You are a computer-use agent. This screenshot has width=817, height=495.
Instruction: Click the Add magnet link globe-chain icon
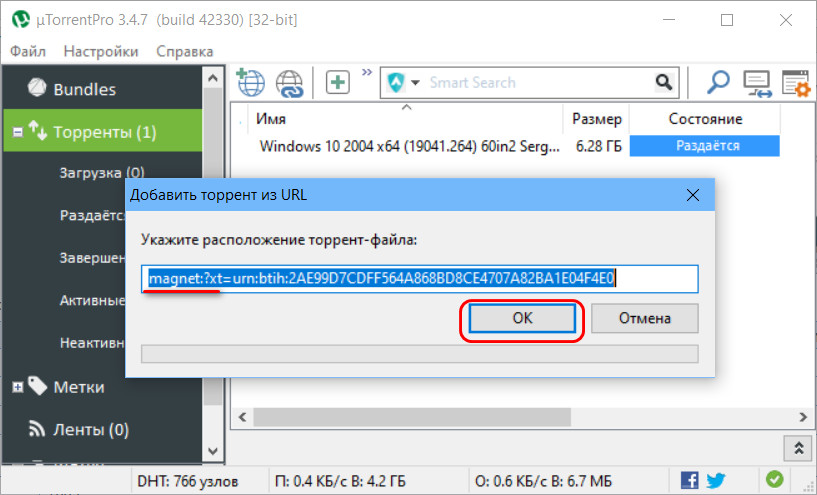289,83
